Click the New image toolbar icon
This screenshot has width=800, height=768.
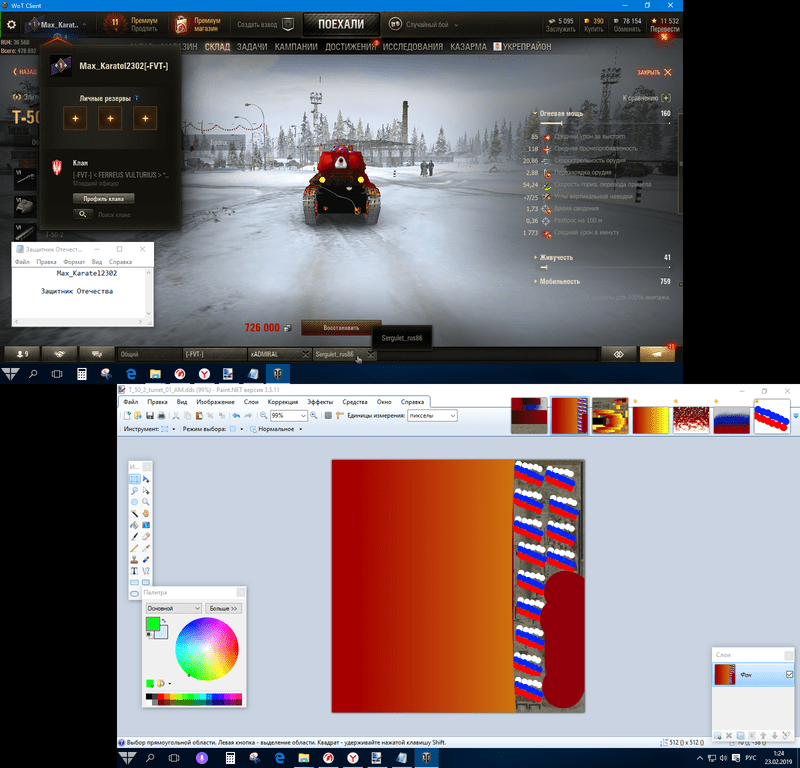pyautogui.click(x=128, y=416)
